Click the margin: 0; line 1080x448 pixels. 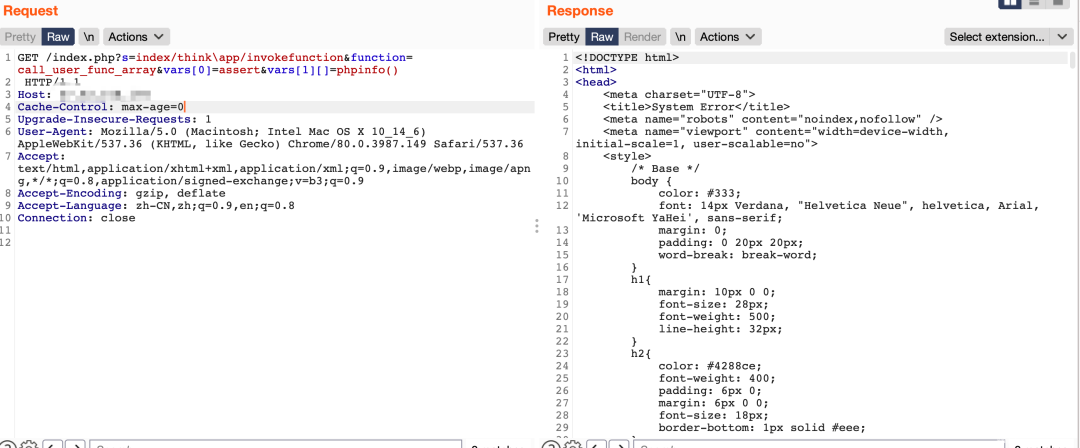pyautogui.click(x=693, y=230)
